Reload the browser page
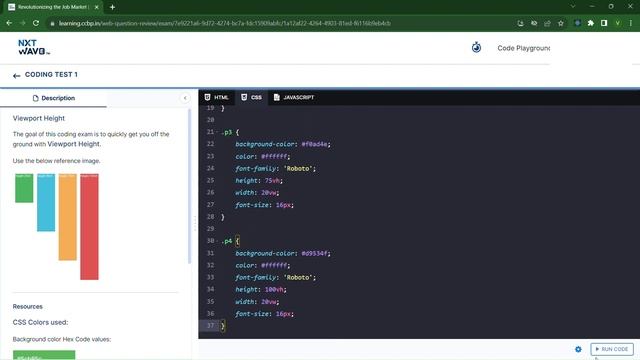 pyautogui.click(x=36, y=23)
